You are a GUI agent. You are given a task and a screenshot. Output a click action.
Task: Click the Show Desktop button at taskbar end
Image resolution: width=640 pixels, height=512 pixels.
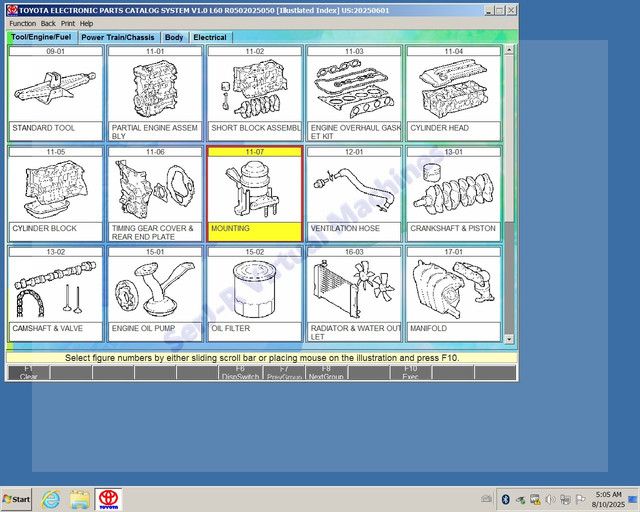[x=633, y=499]
